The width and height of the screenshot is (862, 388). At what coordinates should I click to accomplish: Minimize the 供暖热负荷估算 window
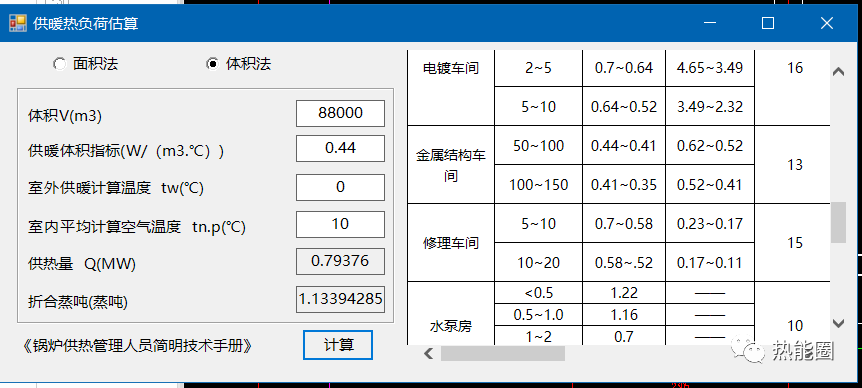pyautogui.click(x=710, y=23)
